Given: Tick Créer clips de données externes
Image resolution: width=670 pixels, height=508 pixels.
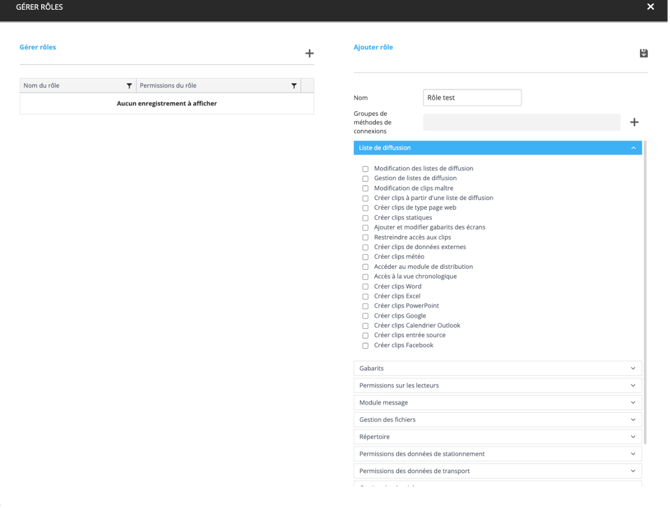Looking at the screenshot, I should 365,247.
